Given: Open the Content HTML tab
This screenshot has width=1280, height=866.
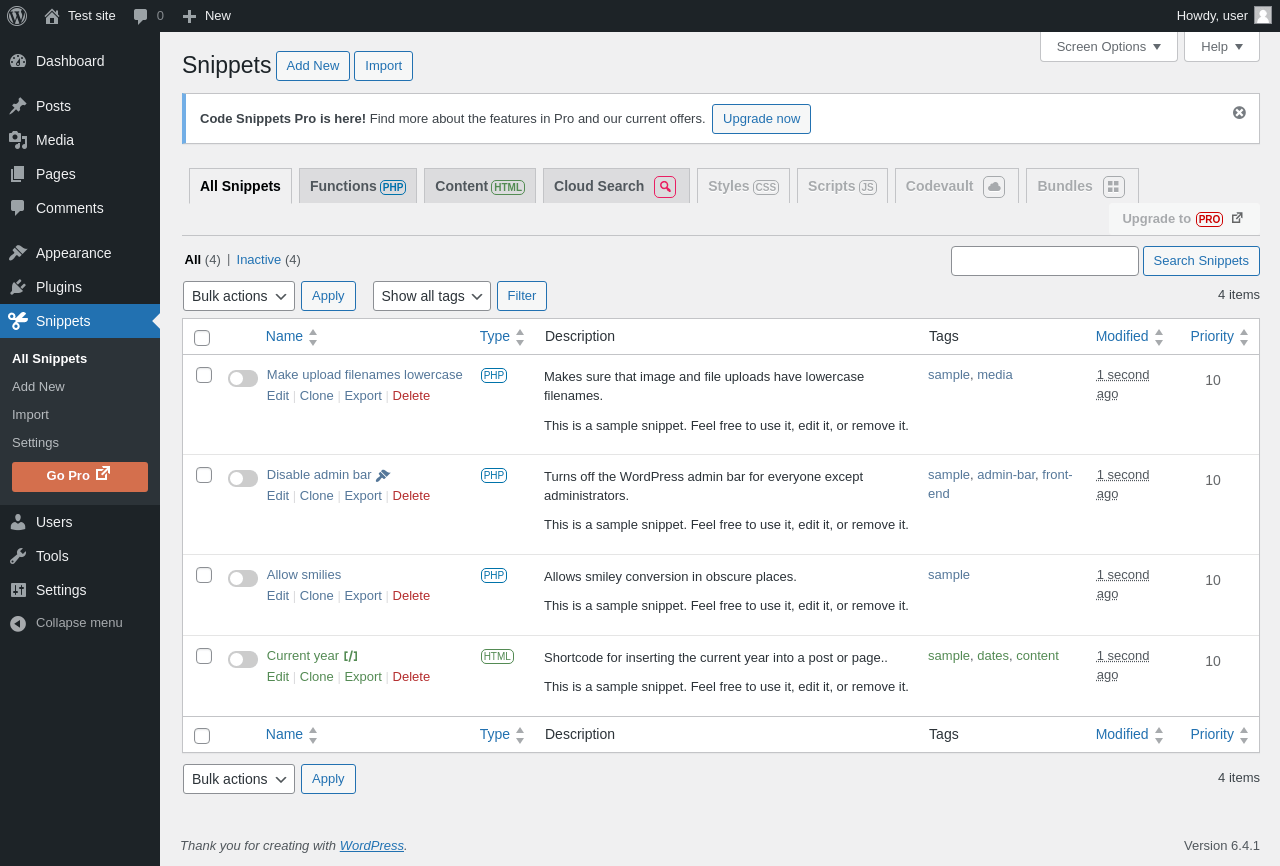Looking at the screenshot, I should point(479,186).
